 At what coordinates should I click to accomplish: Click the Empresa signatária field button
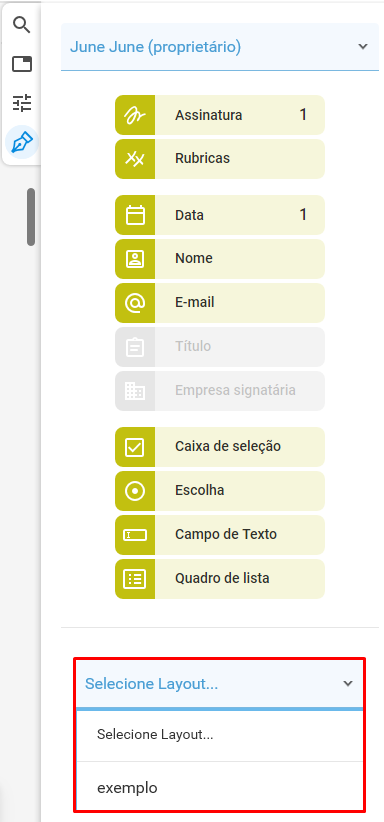click(x=220, y=391)
